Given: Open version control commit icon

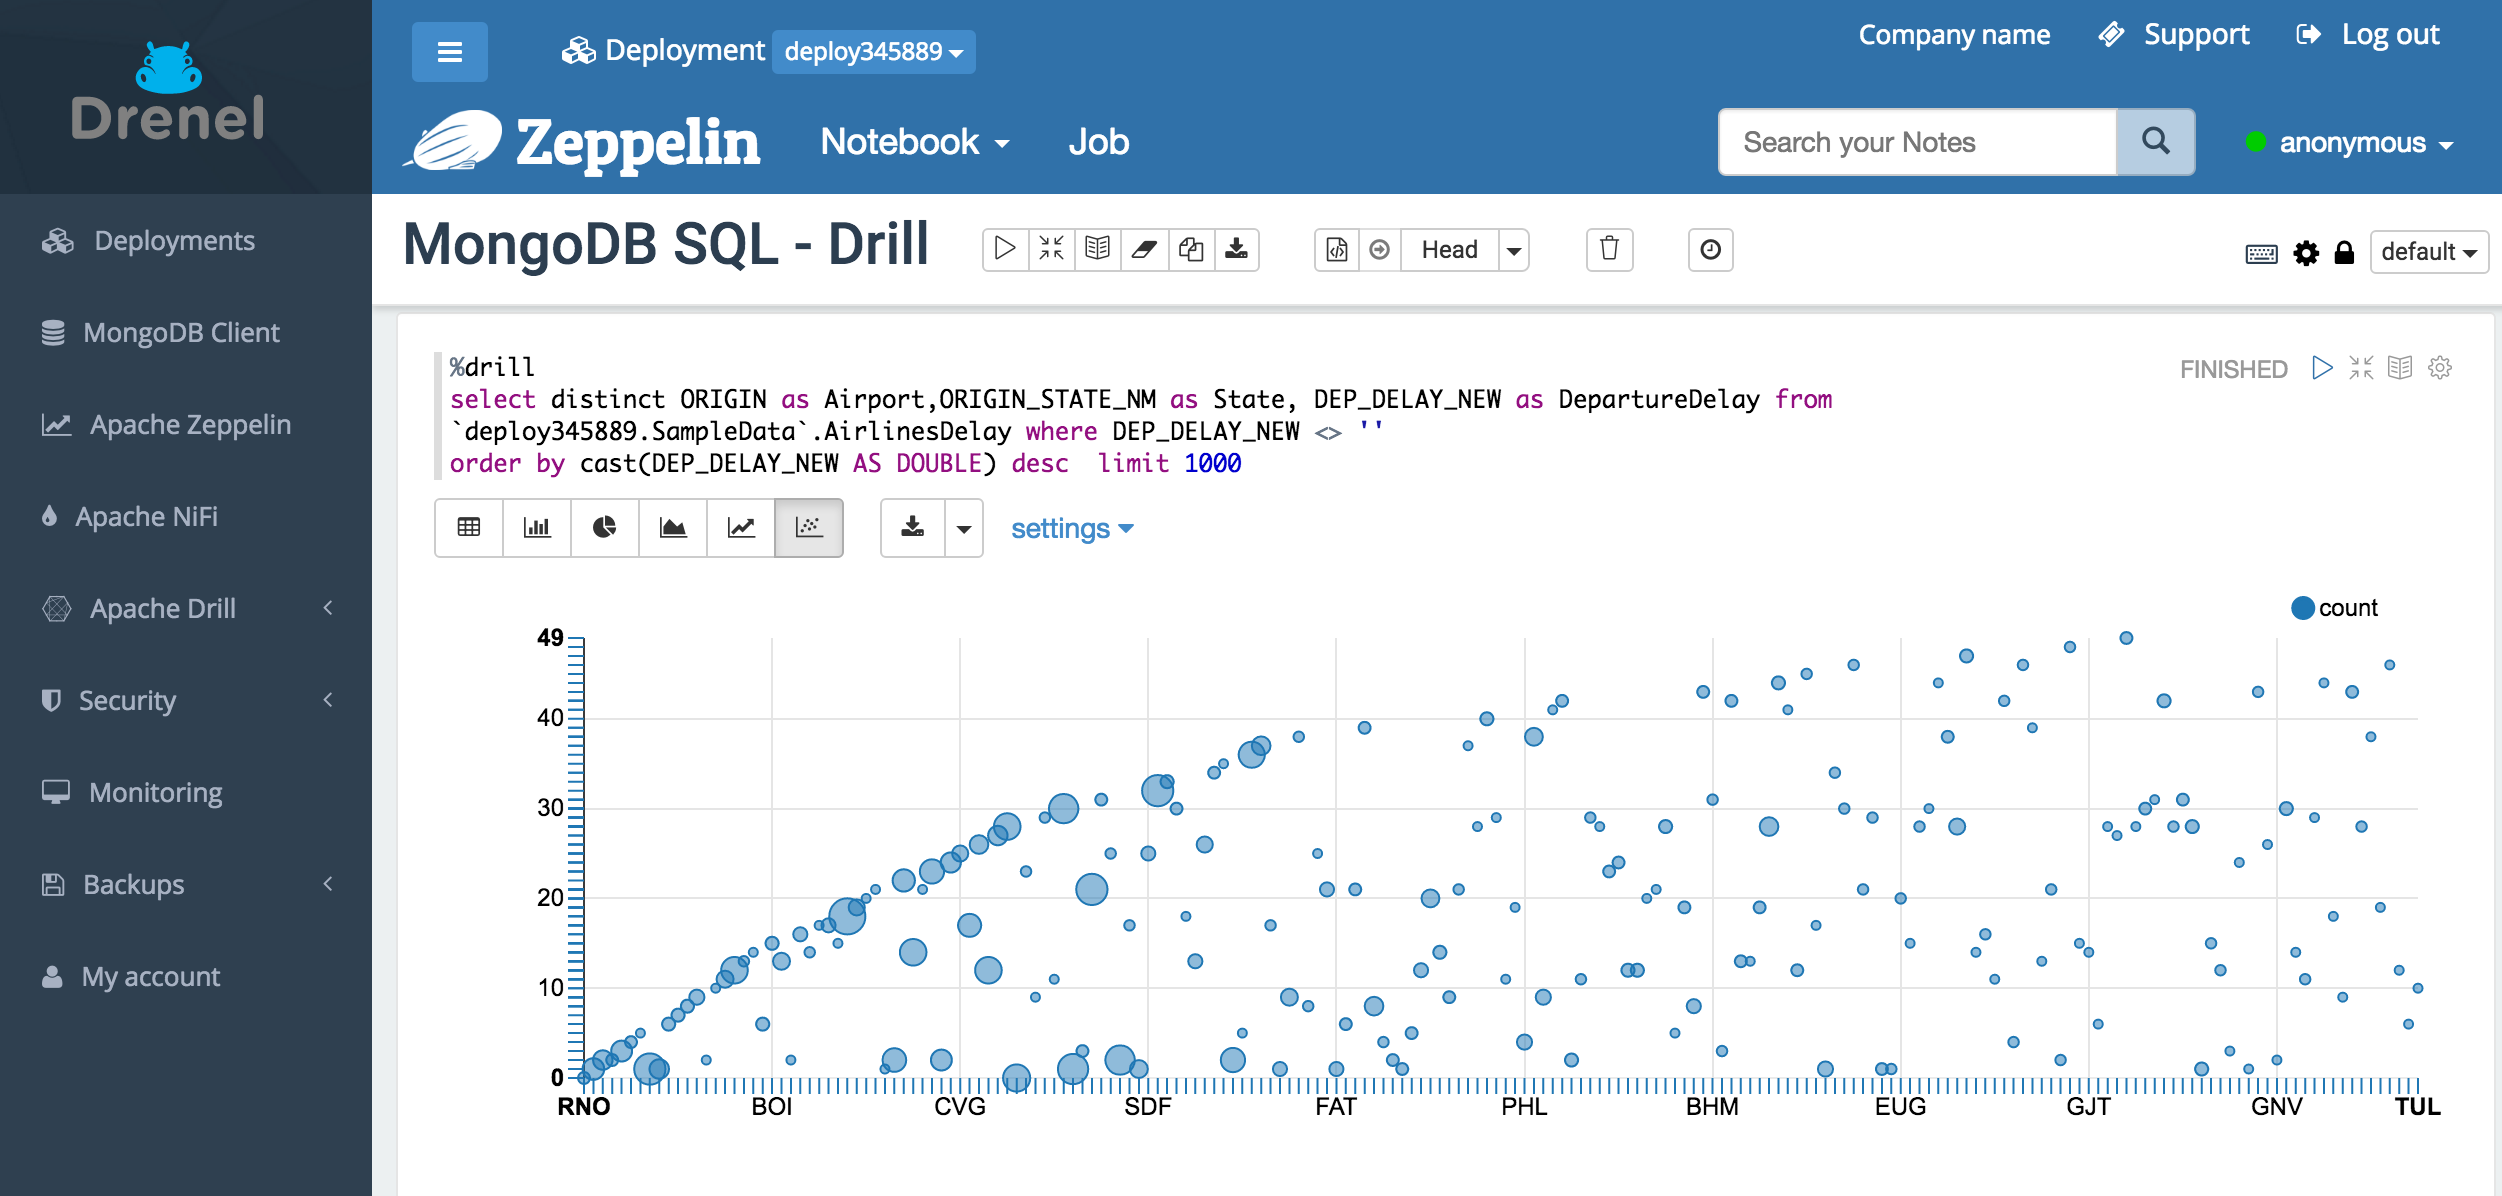Looking at the screenshot, I should pos(1337,249).
